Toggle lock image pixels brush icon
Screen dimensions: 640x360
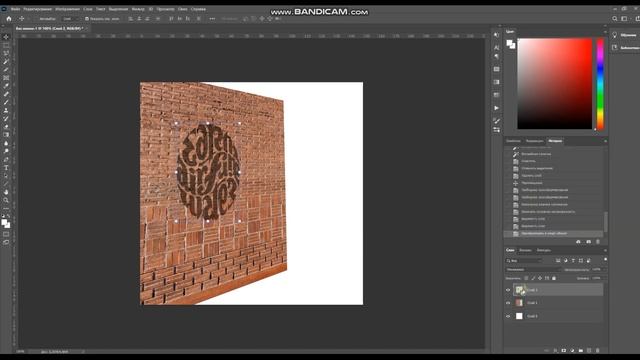(x=533, y=278)
